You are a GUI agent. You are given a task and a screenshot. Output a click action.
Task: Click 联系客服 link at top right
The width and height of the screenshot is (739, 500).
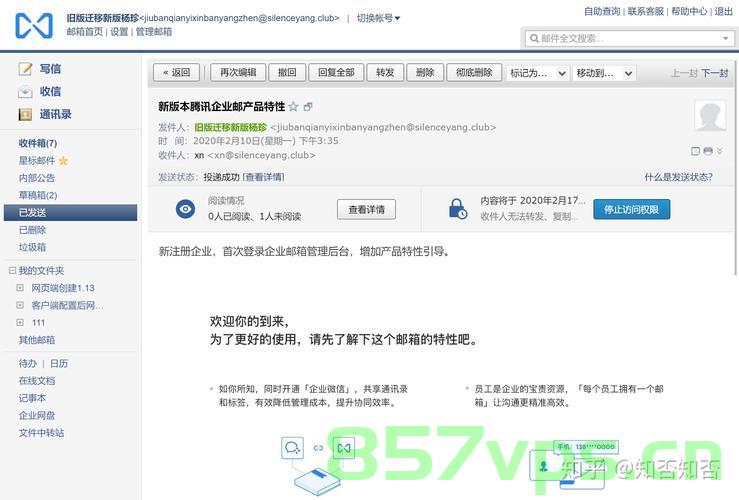coord(646,11)
